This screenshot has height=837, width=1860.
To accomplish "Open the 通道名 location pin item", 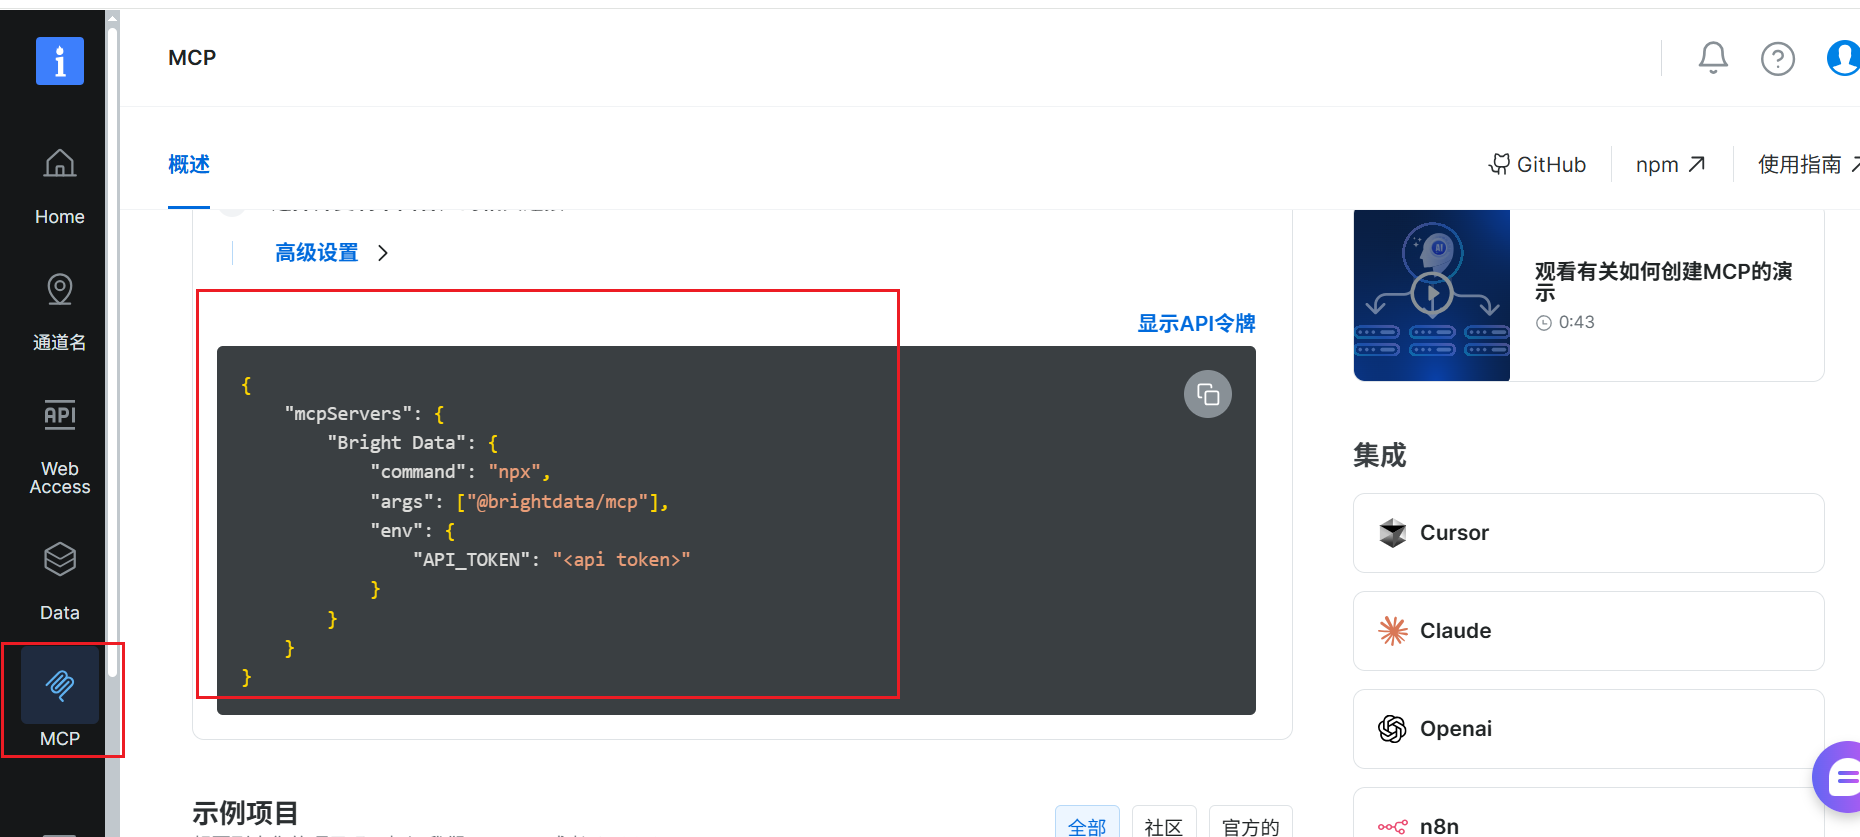I will tap(60, 313).
